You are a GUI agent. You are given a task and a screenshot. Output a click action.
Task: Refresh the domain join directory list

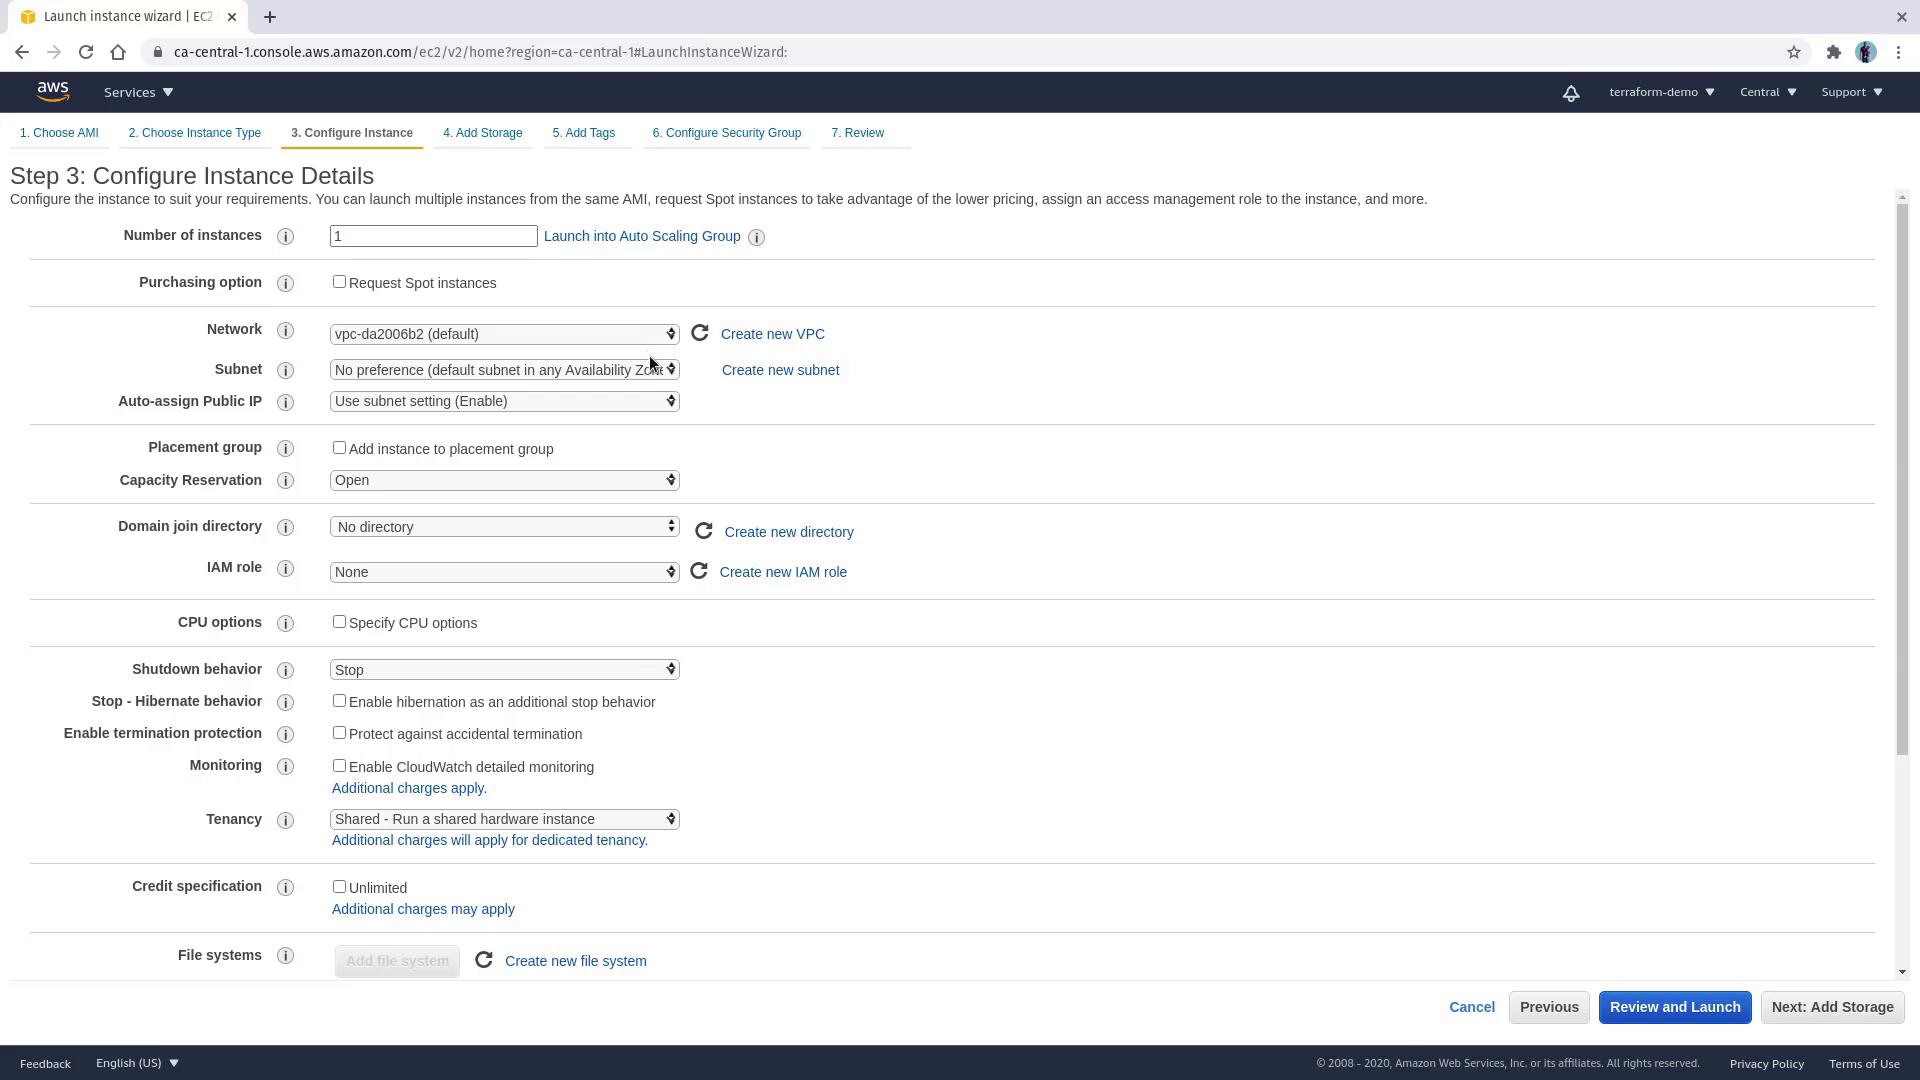tap(703, 531)
